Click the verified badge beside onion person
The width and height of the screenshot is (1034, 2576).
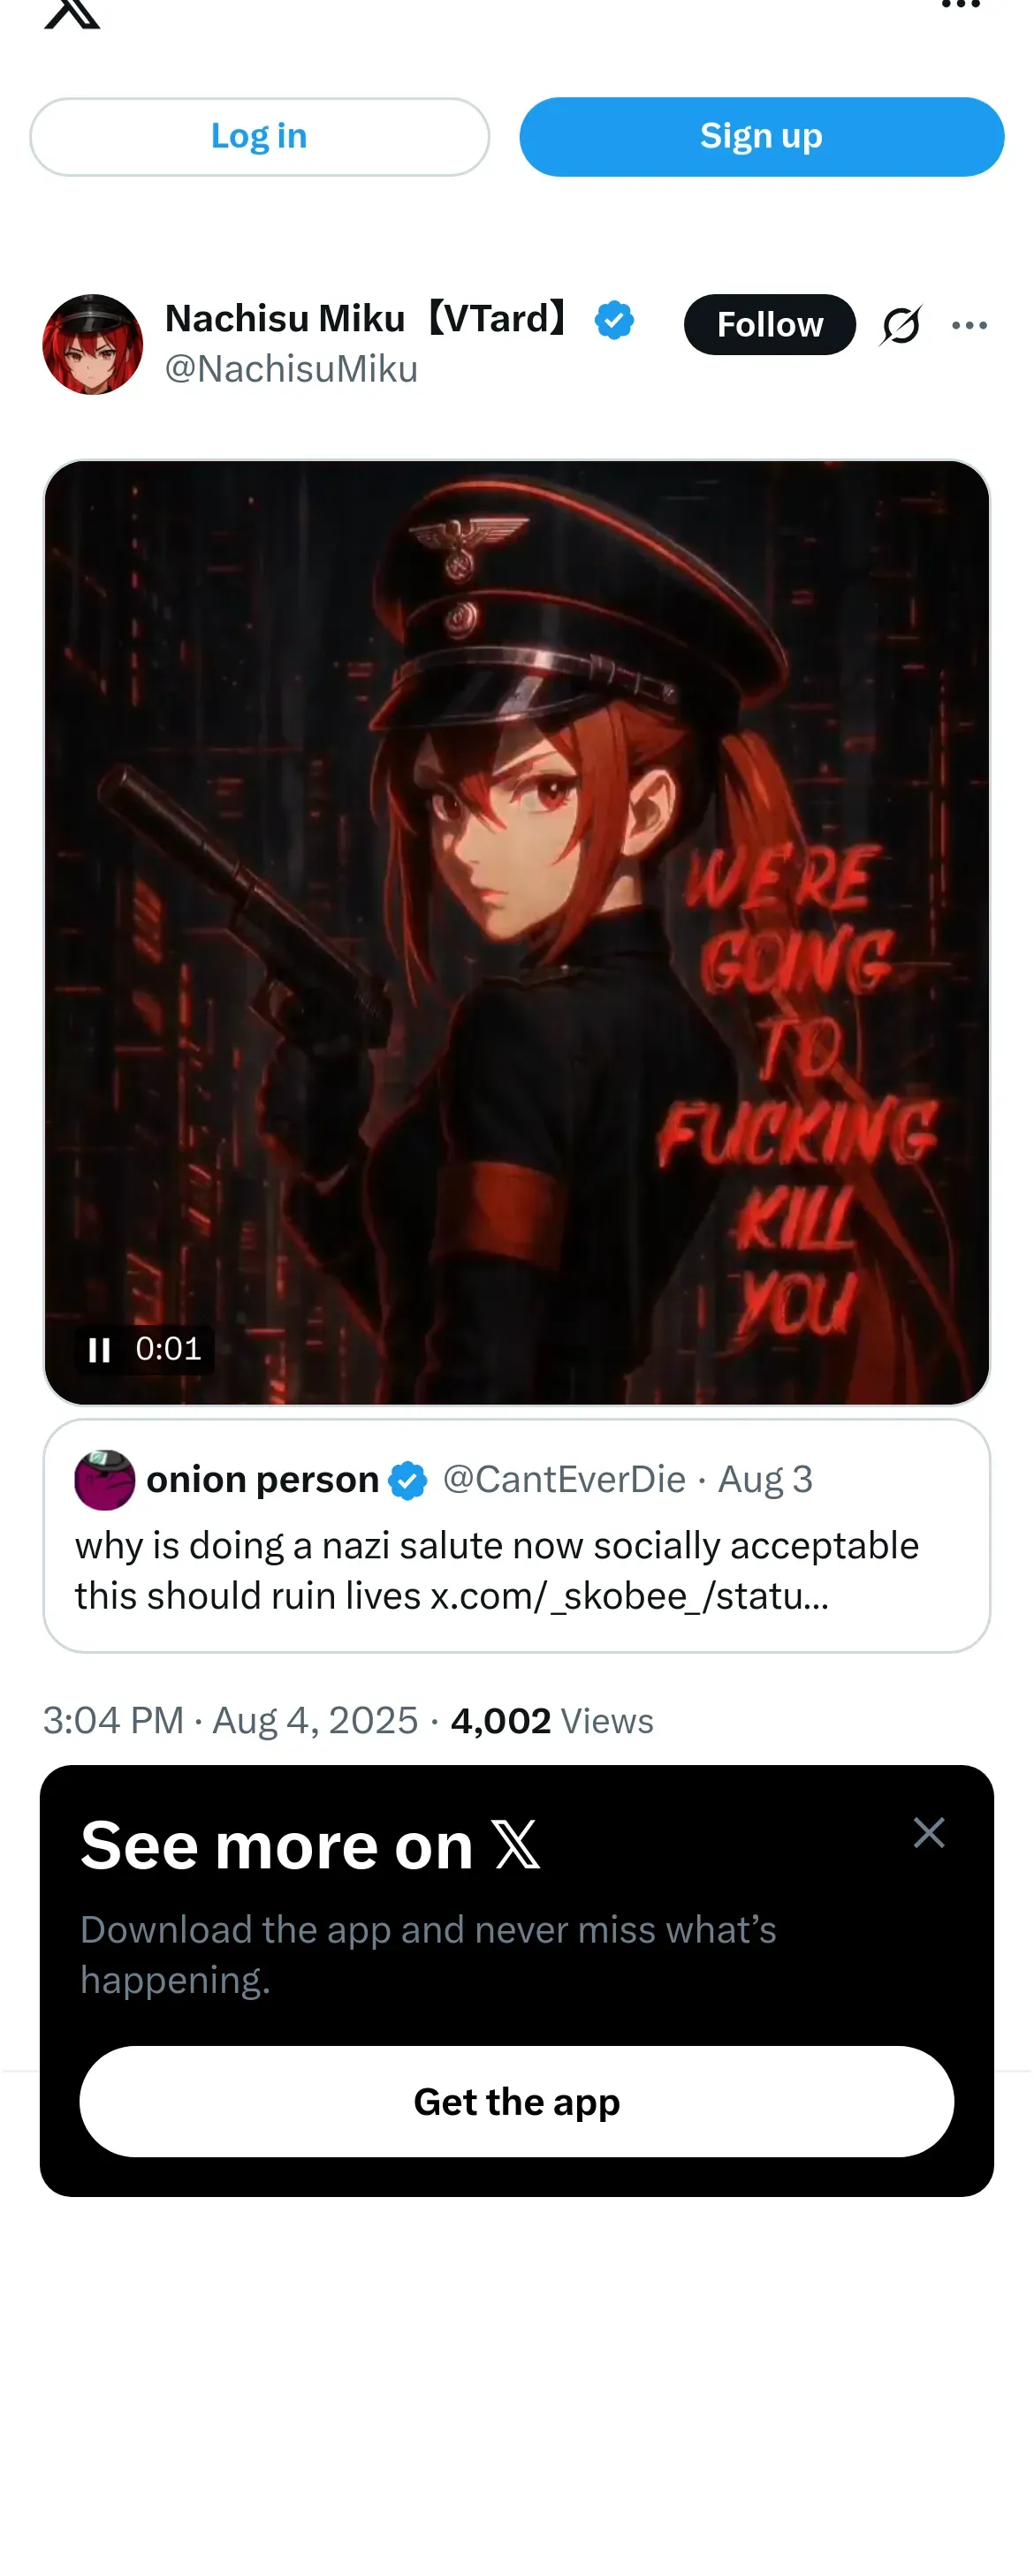click(x=408, y=1480)
